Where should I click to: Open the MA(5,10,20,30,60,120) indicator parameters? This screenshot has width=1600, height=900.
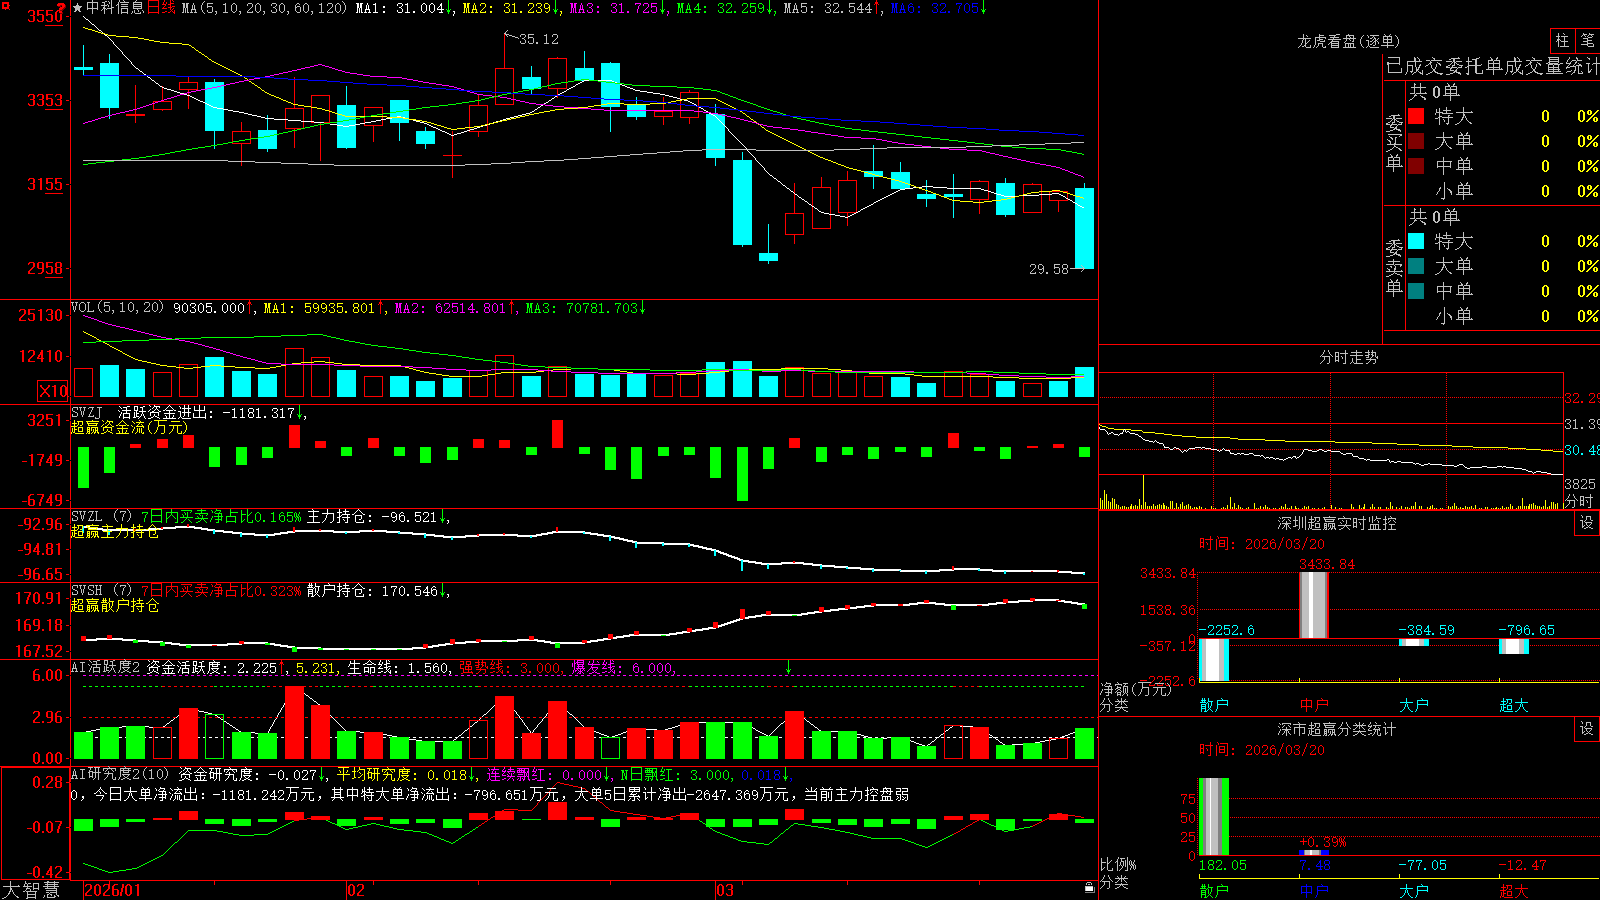264,8
